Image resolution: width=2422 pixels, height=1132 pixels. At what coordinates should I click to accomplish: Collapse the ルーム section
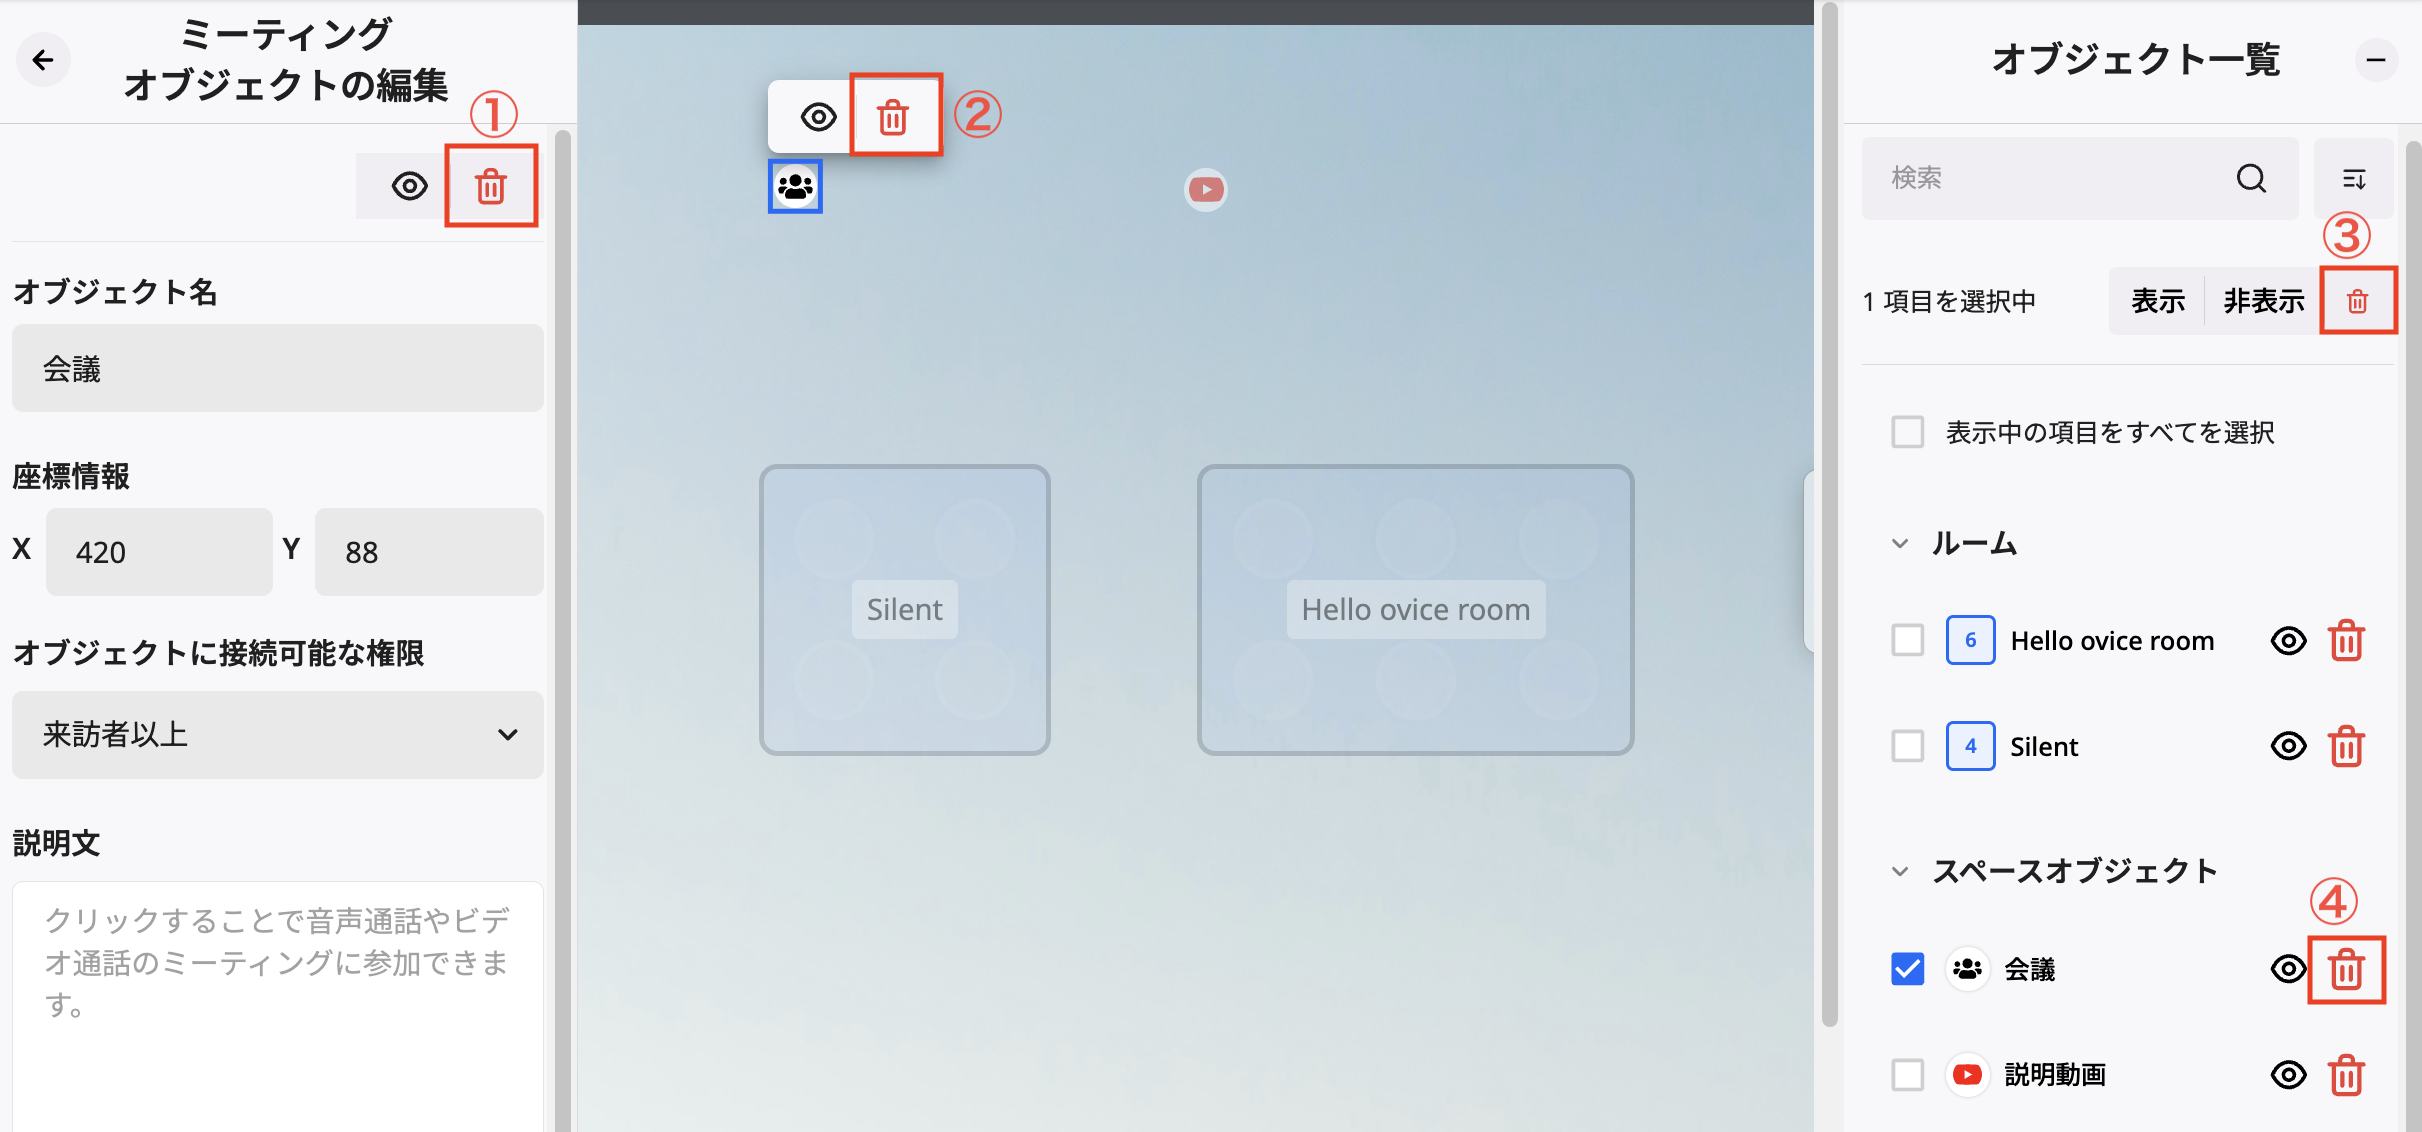[x=1898, y=543]
